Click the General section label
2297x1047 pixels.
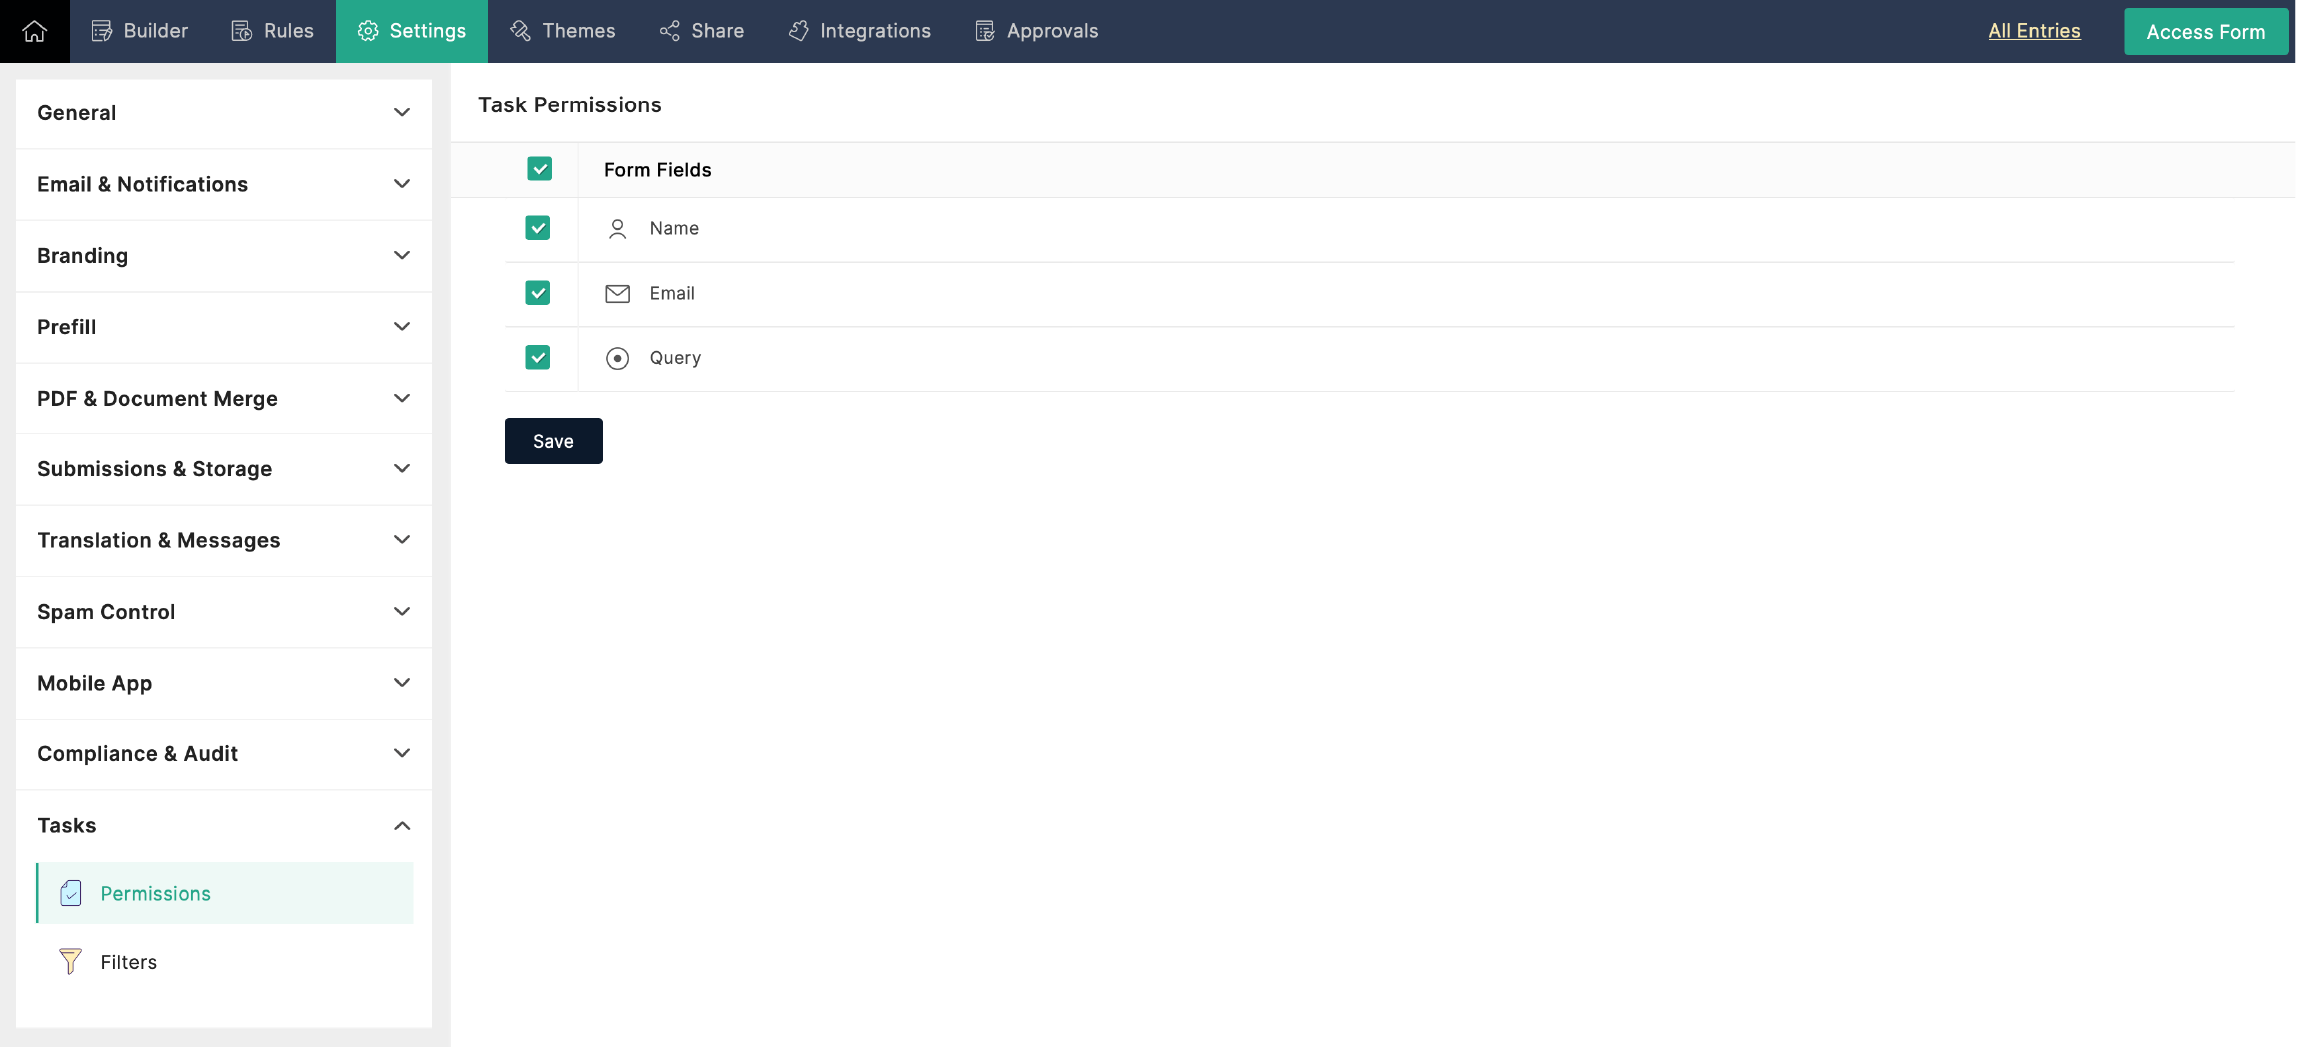pyautogui.click(x=77, y=113)
